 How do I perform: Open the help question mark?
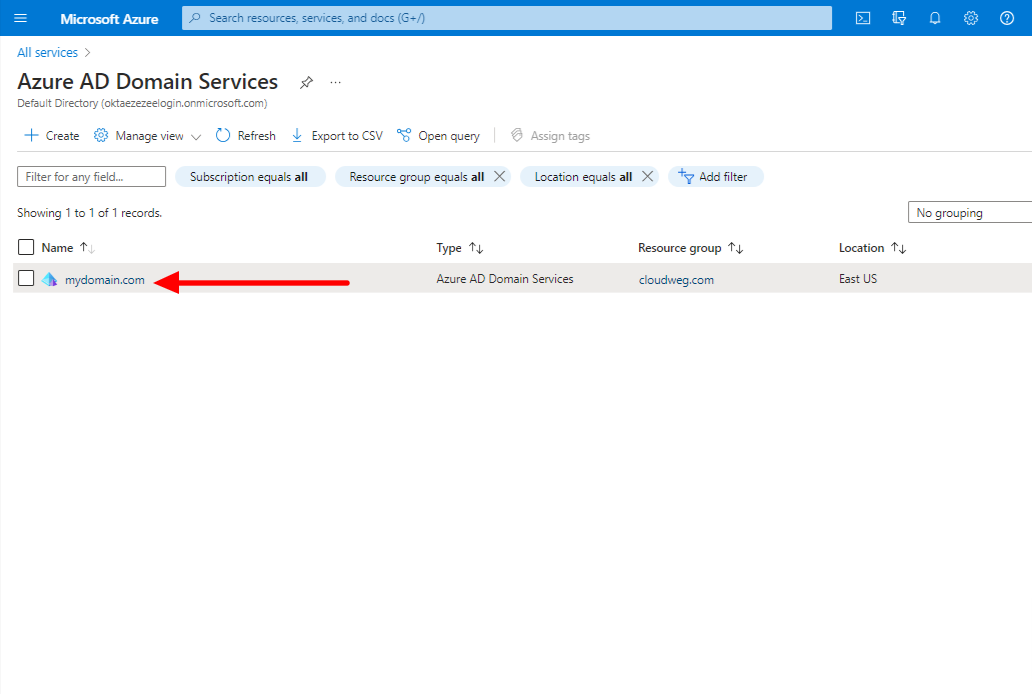[1007, 18]
